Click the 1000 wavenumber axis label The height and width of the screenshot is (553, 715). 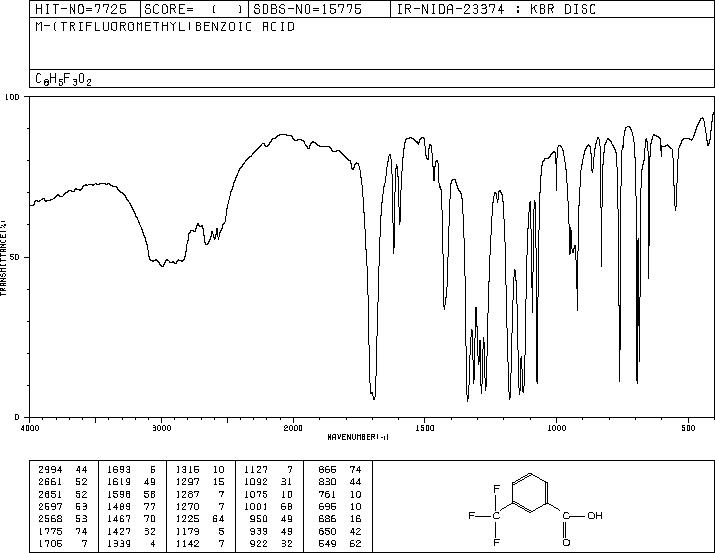[556, 428]
